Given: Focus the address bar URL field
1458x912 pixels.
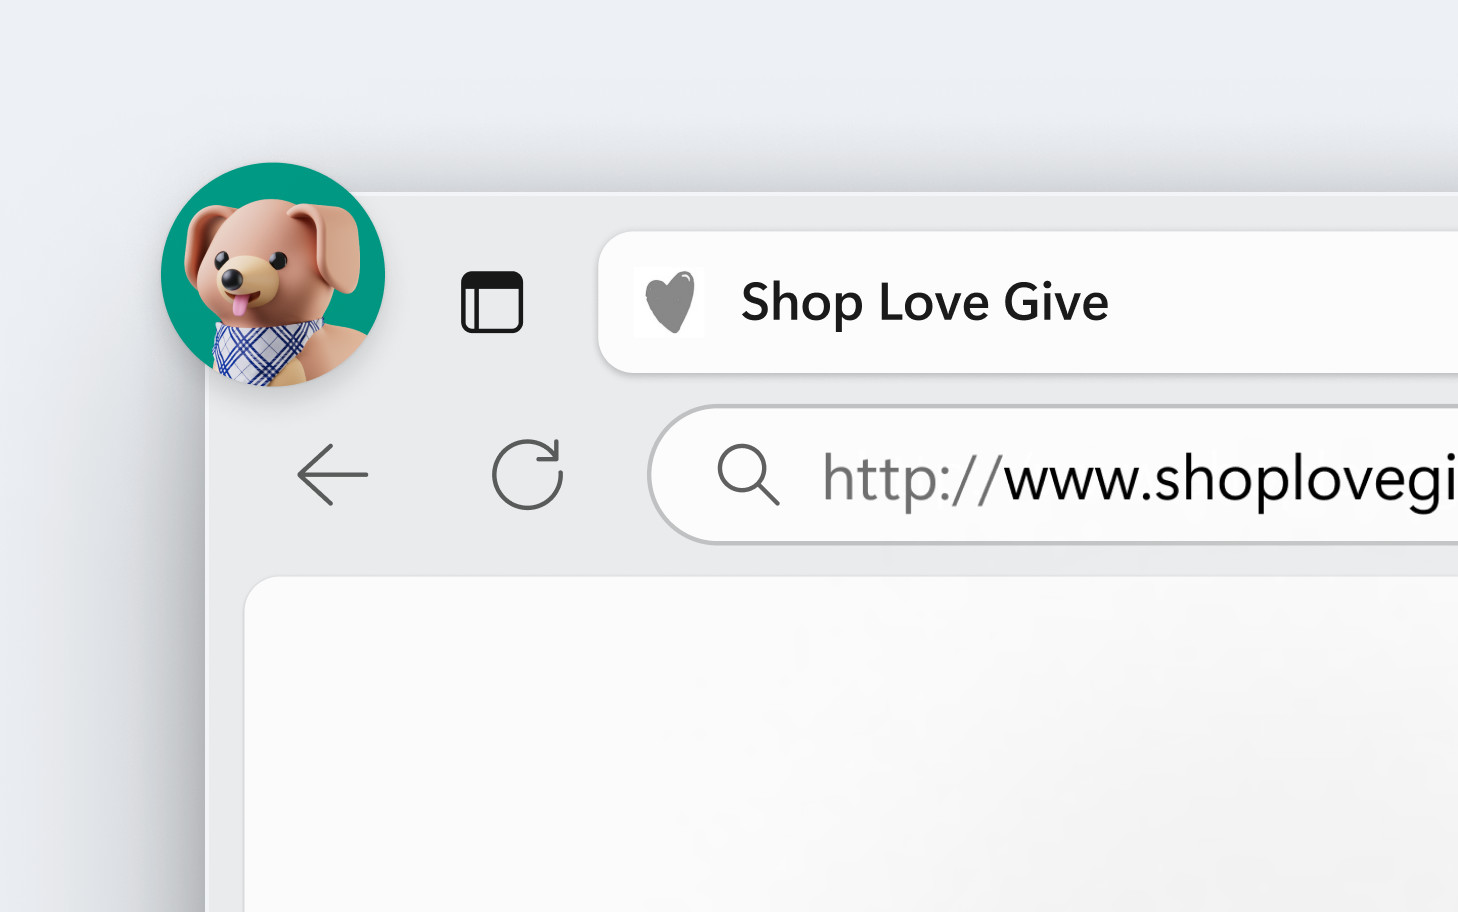Looking at the screenshot, I should point(1053,475).
